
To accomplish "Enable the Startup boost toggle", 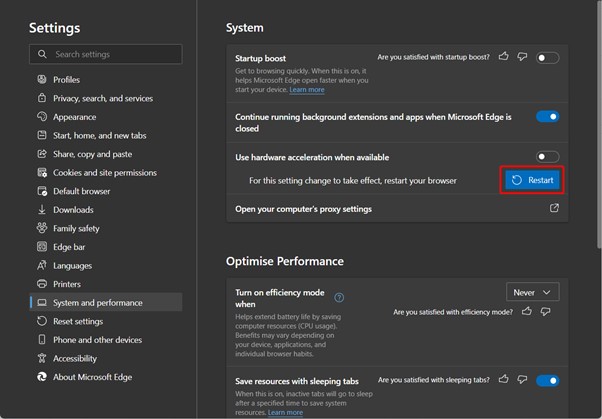I will [547, 58].
